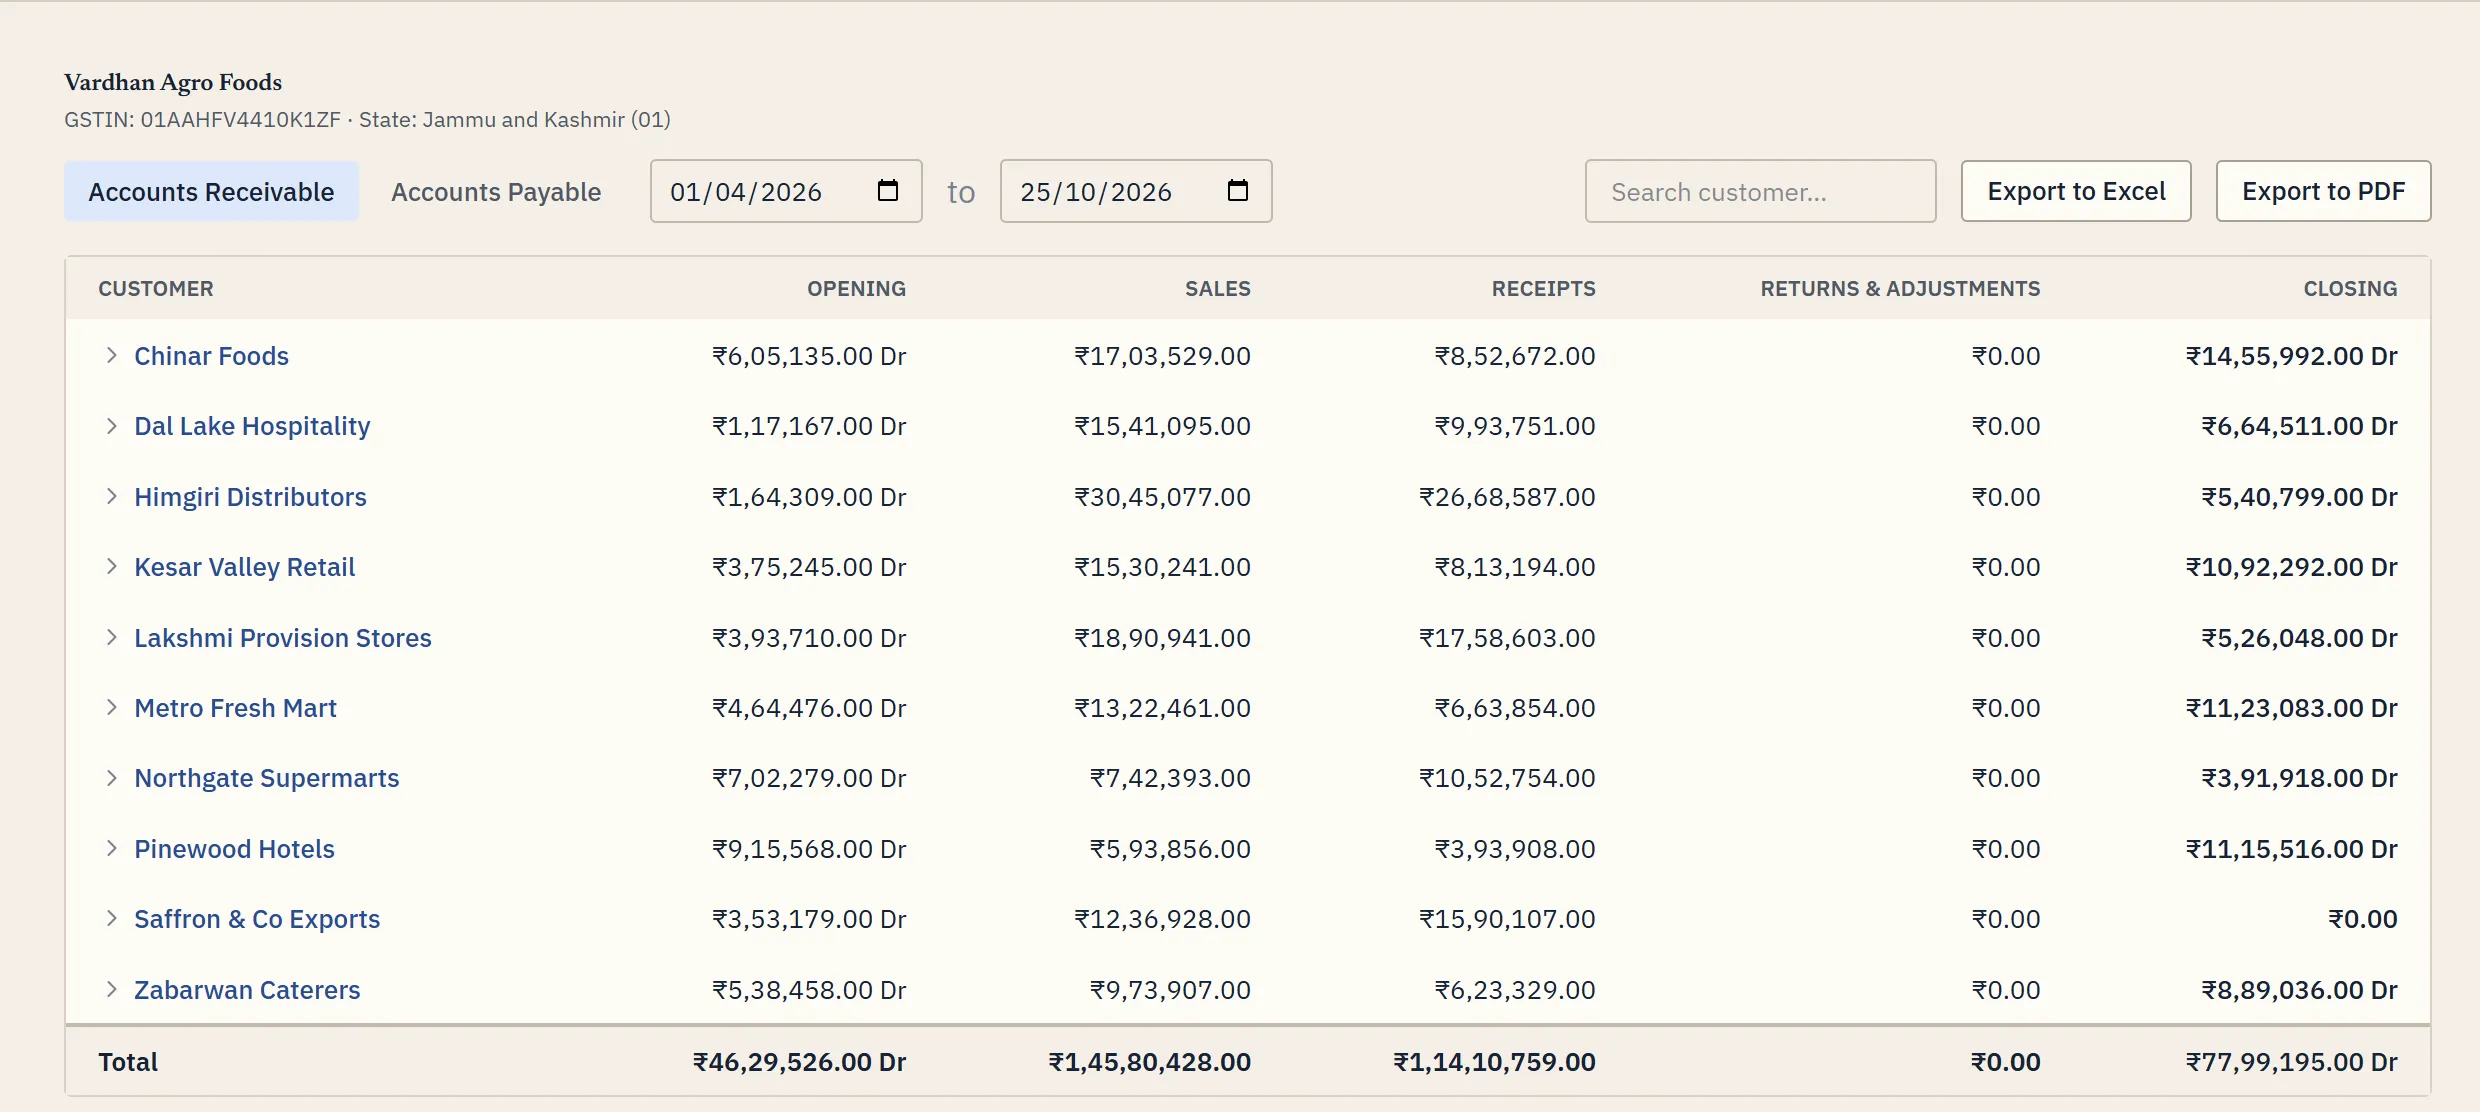Select Himgiri Distributors sales ₹30,45,077.00
Viewport: 2480px width, 1112px height.
[x=1162, y=497]
